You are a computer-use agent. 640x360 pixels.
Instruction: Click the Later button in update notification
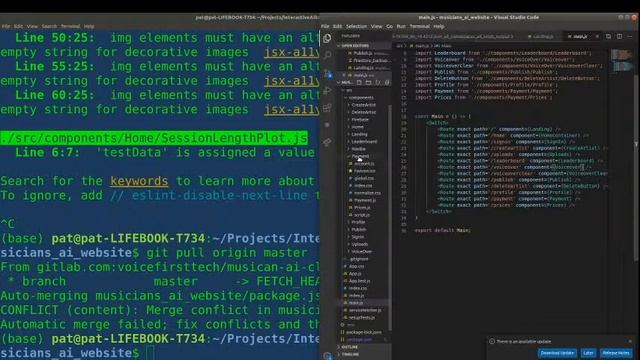click(588, 353)
